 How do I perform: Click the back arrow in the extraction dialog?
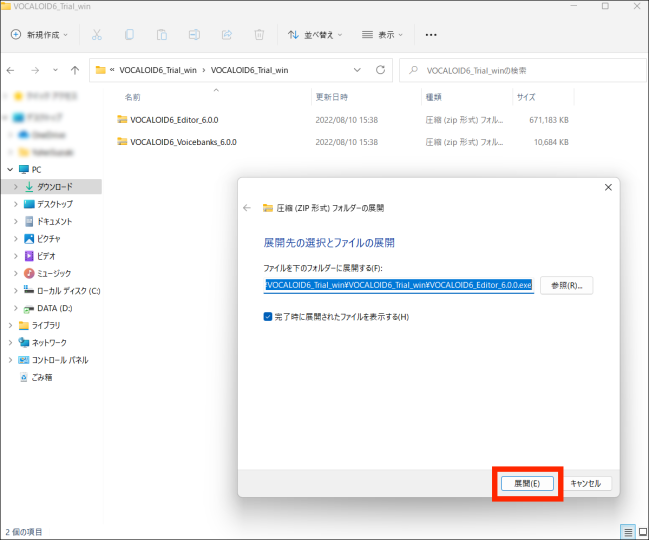click(x=247, y=208)
